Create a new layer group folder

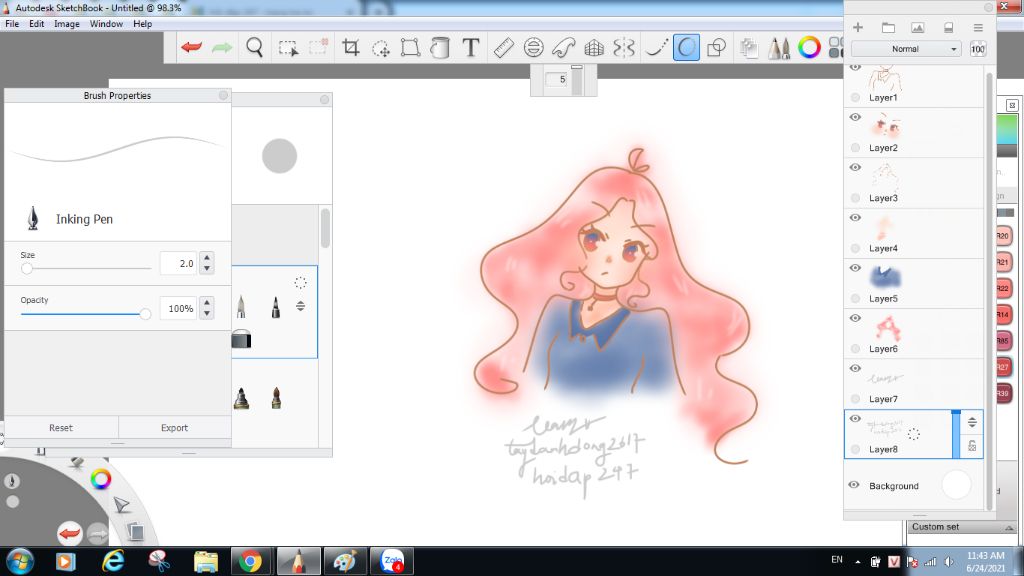pyautogui.click(x=888, y=27)
